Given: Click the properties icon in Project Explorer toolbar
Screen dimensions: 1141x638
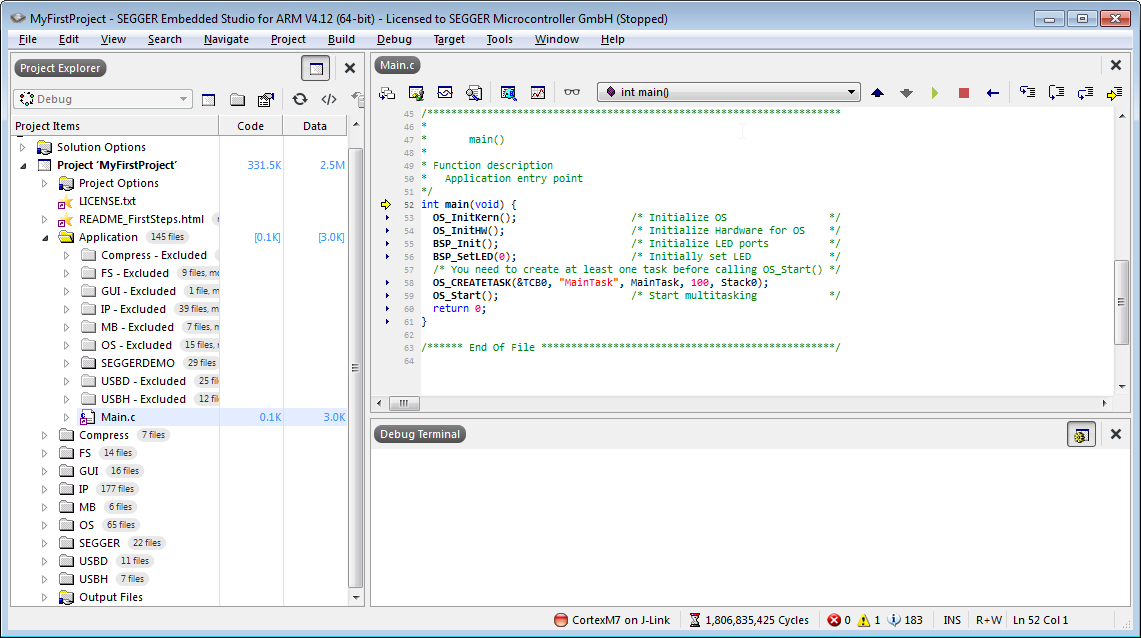Looking at the screenshot, I should tap(266, 100).
